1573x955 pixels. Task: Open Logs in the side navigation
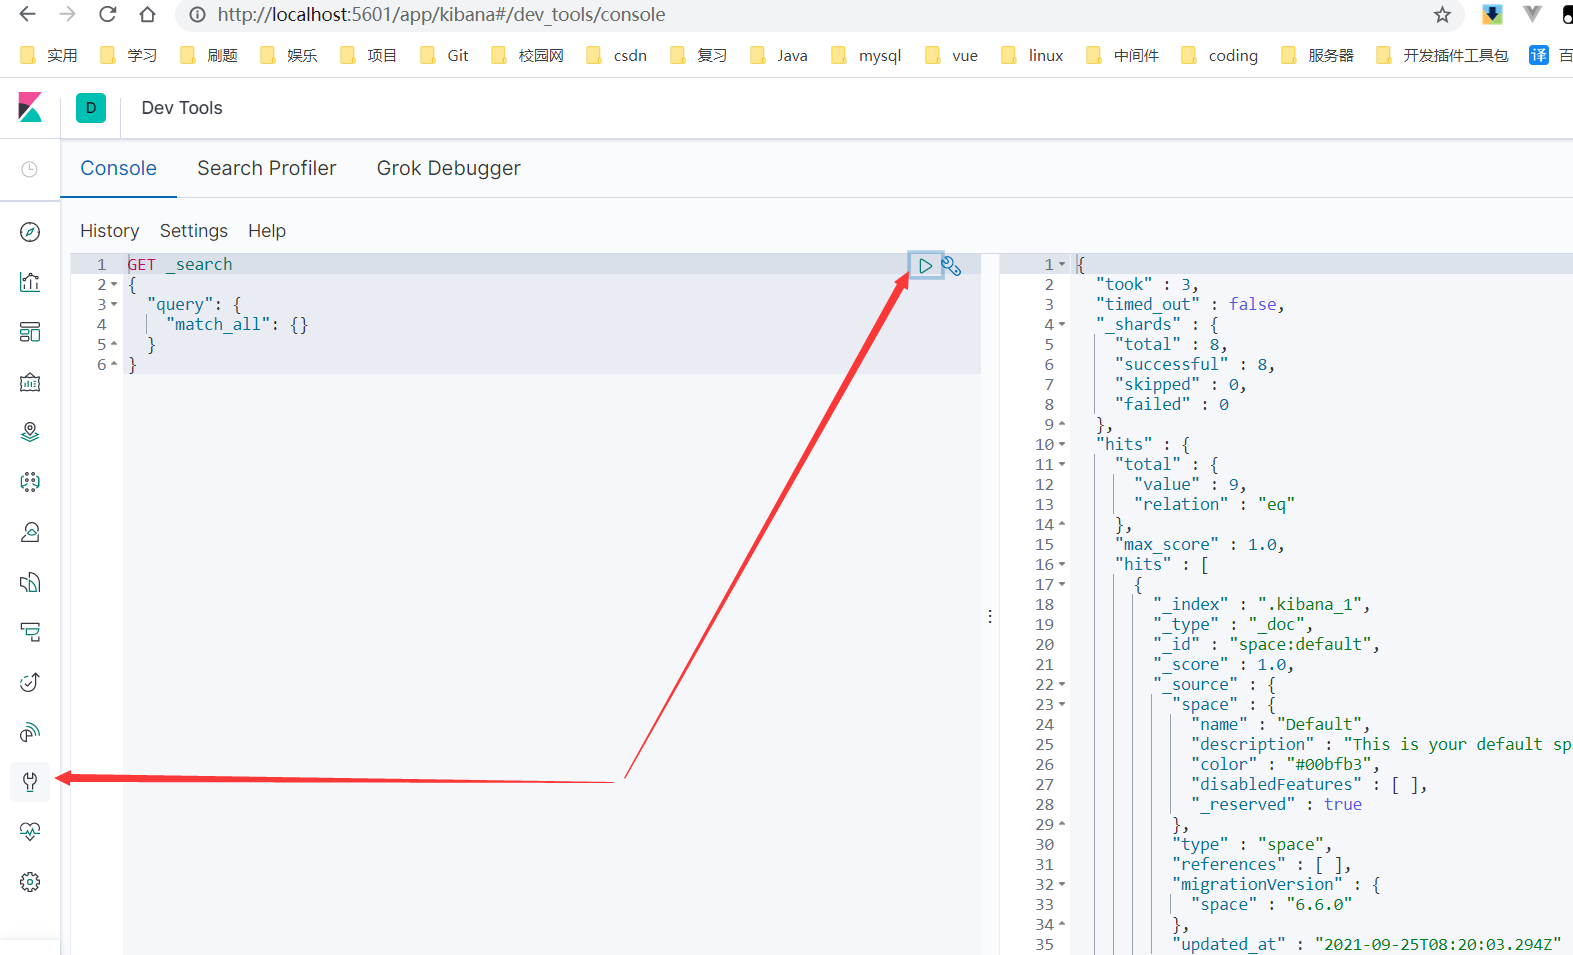pyautogui.click(x=30, y=582)
